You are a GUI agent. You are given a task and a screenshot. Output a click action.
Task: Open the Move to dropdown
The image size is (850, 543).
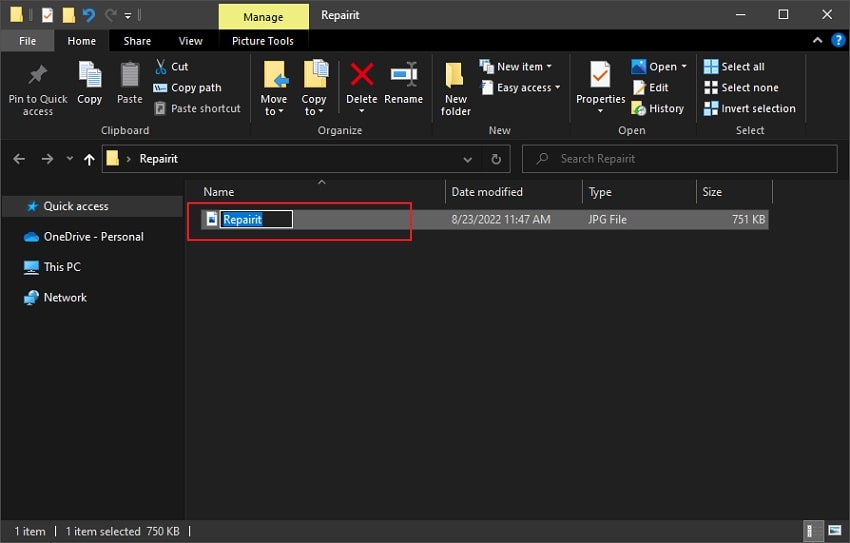click(x=274, y=88)
